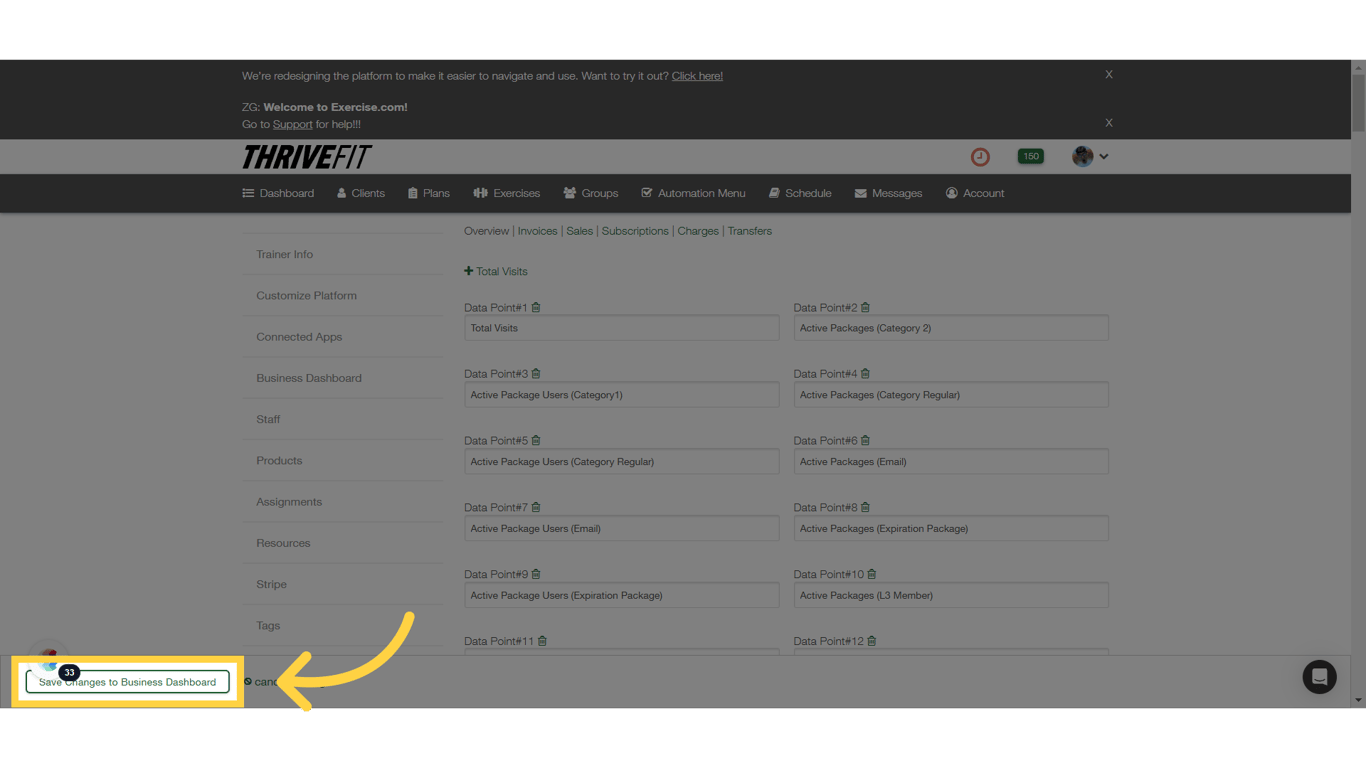Image resolution: width=1366 pixels, height=768 pixels.
Task: Click the trash icon beside Data Point#5
Action: (536, 440)
